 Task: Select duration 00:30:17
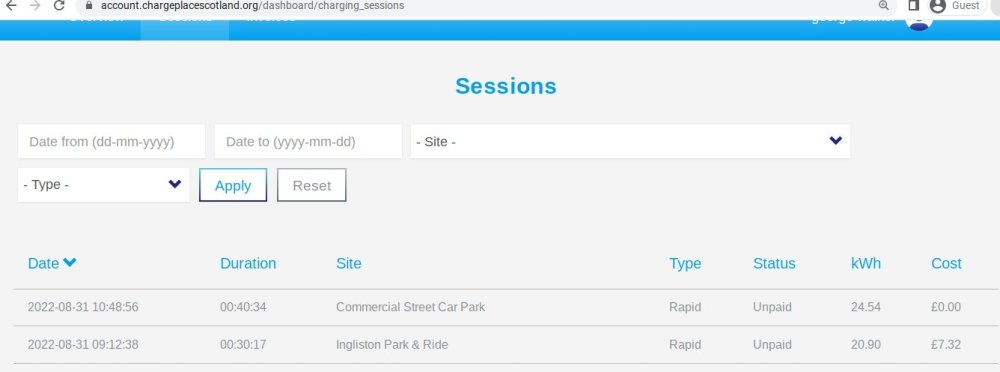pos(243,345)
